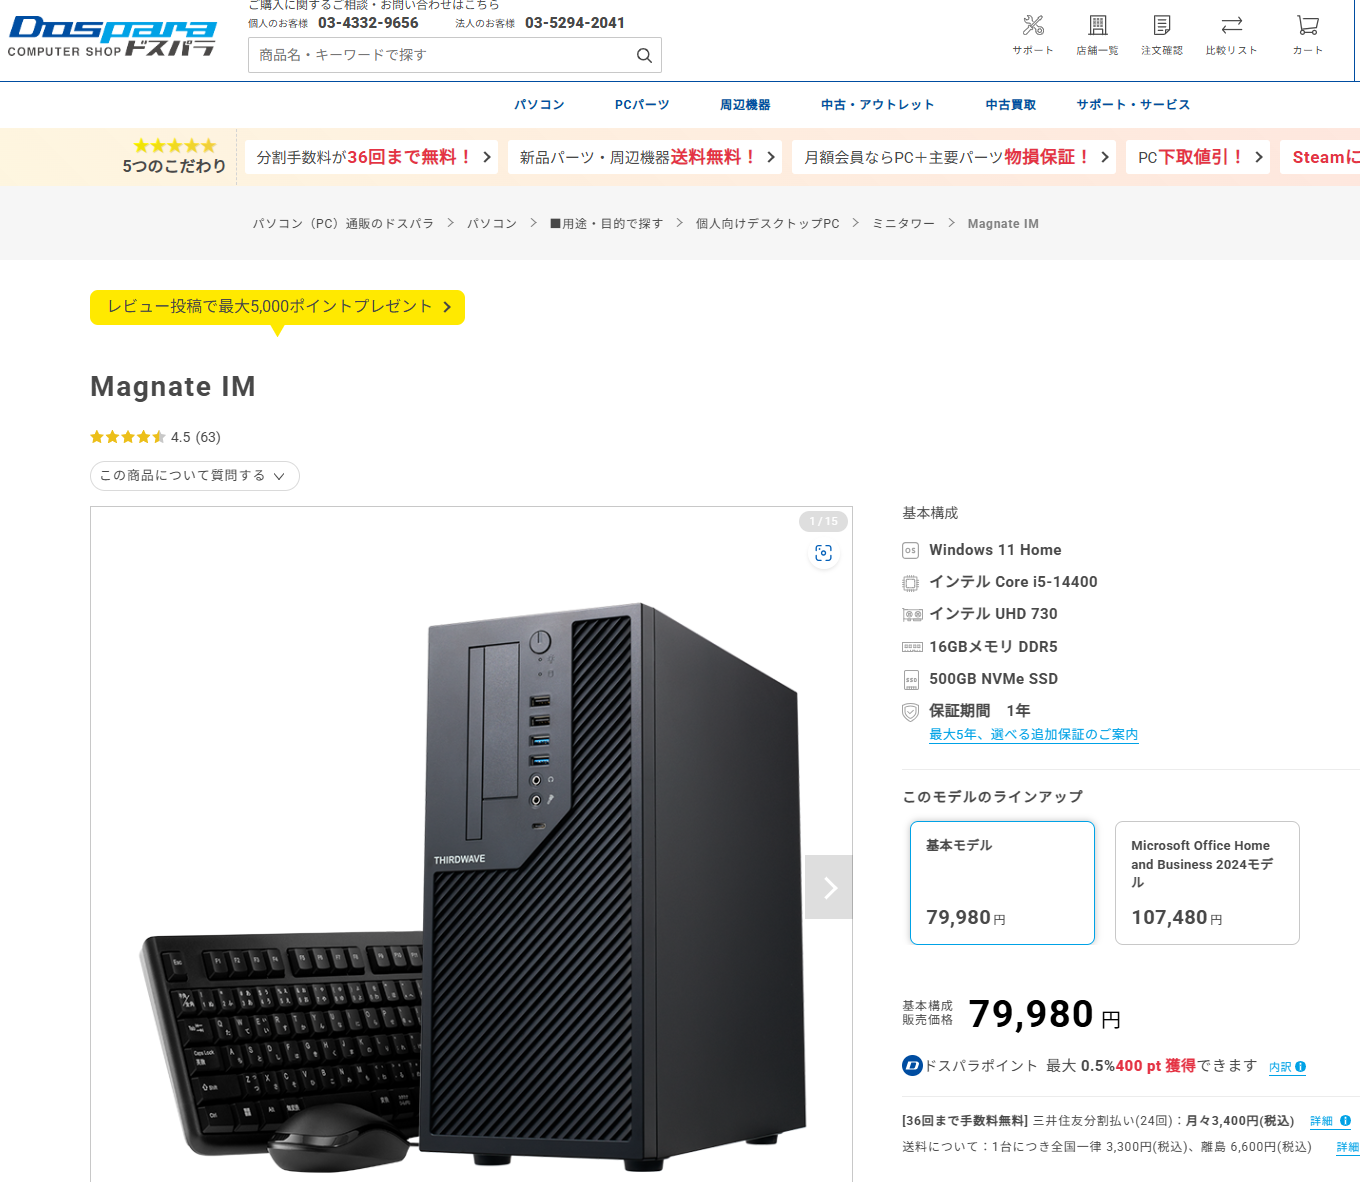Select the 基本モデル lineup option

(1002, 883)
